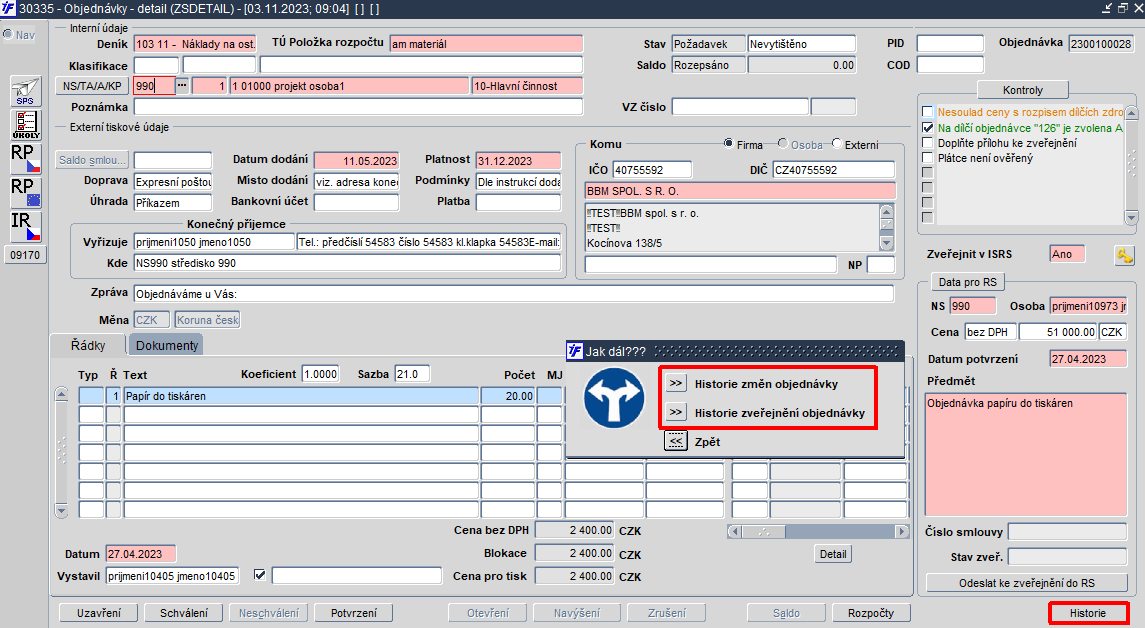
Task: Click Odeslat ke zveřejnění do RS button
Action: click(1027, 583)
